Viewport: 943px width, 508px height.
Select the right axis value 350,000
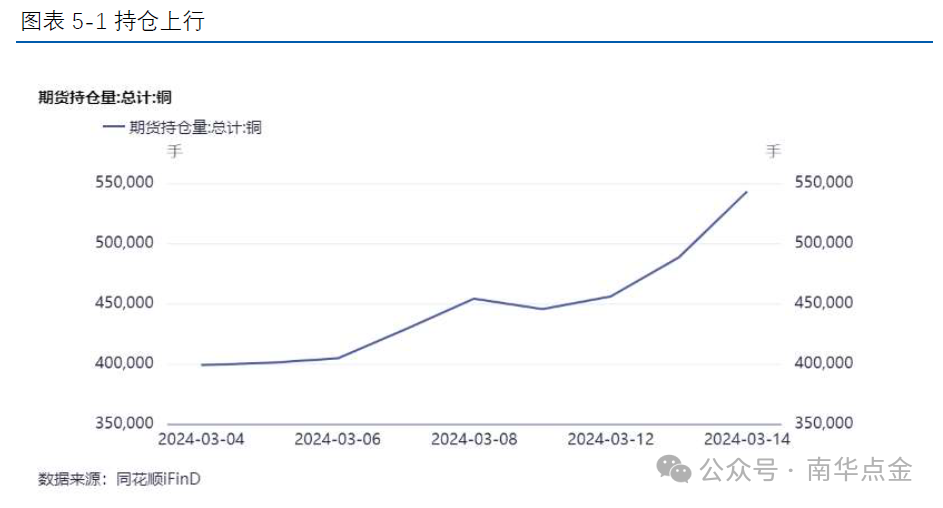[824, 423]
